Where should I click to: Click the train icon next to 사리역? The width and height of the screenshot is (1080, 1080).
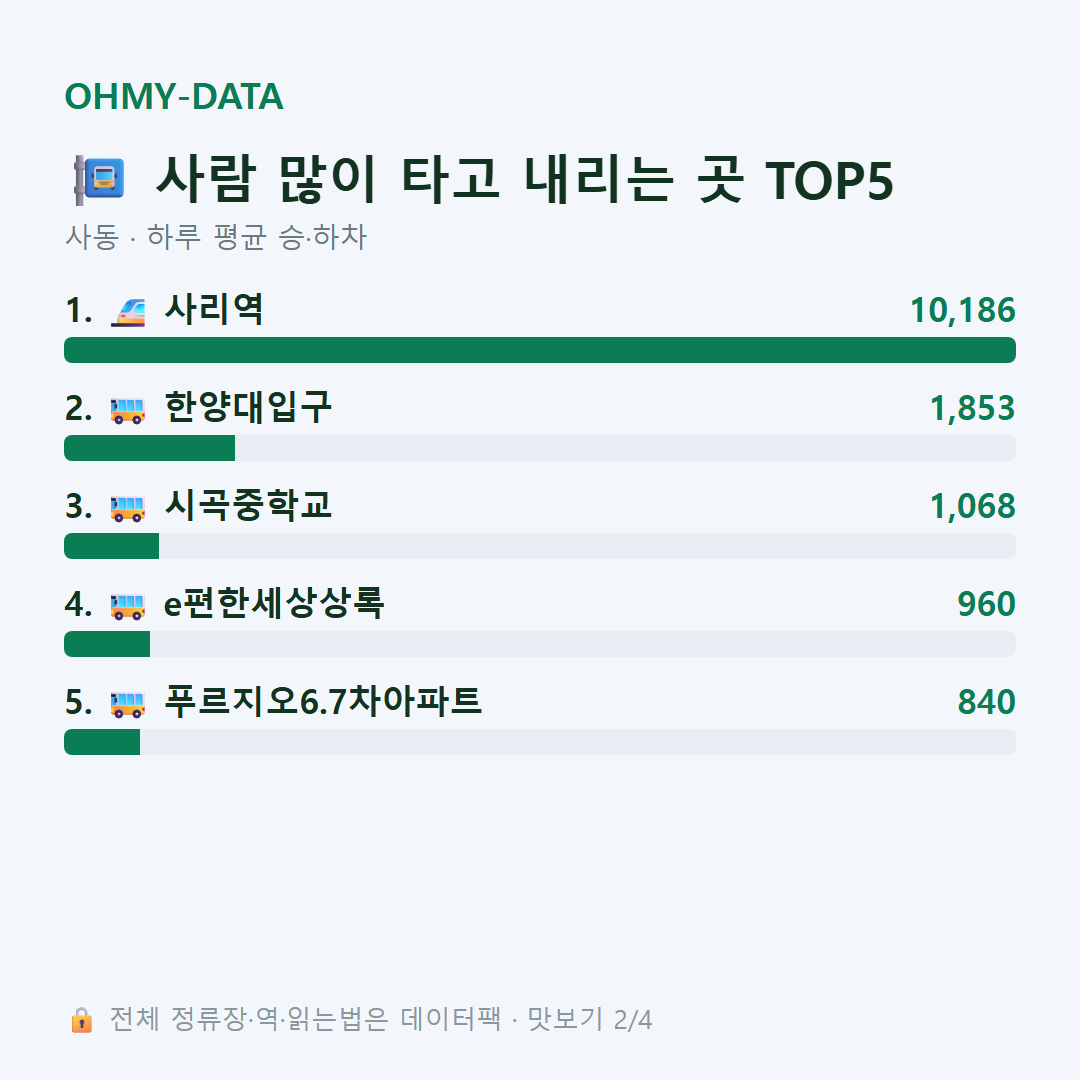128,311
